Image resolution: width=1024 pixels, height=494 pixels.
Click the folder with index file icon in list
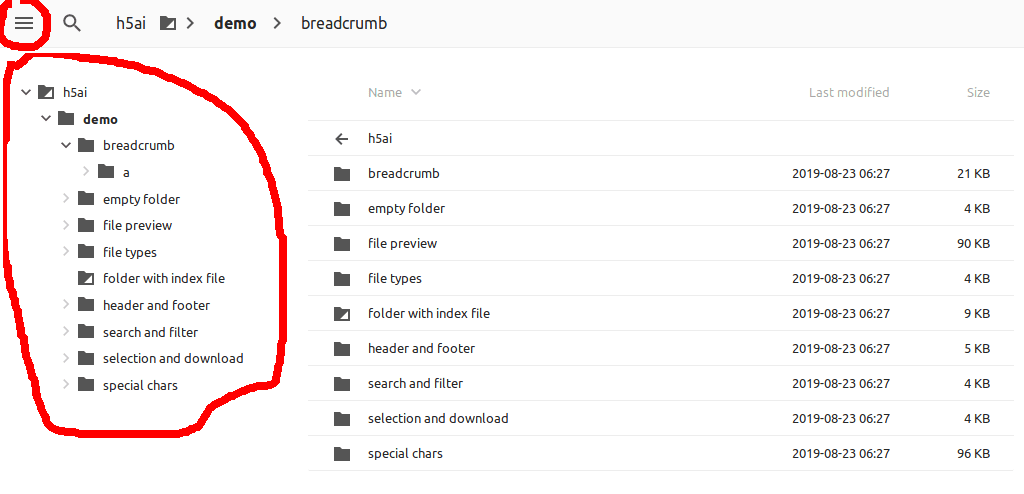coord(342,314)
